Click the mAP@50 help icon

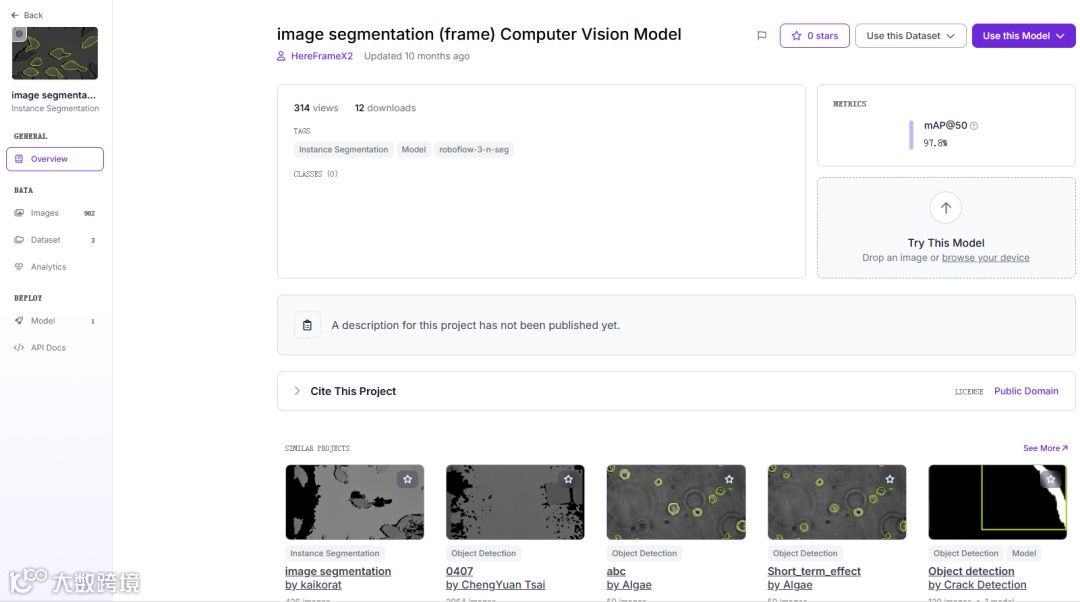coord(974,126)
